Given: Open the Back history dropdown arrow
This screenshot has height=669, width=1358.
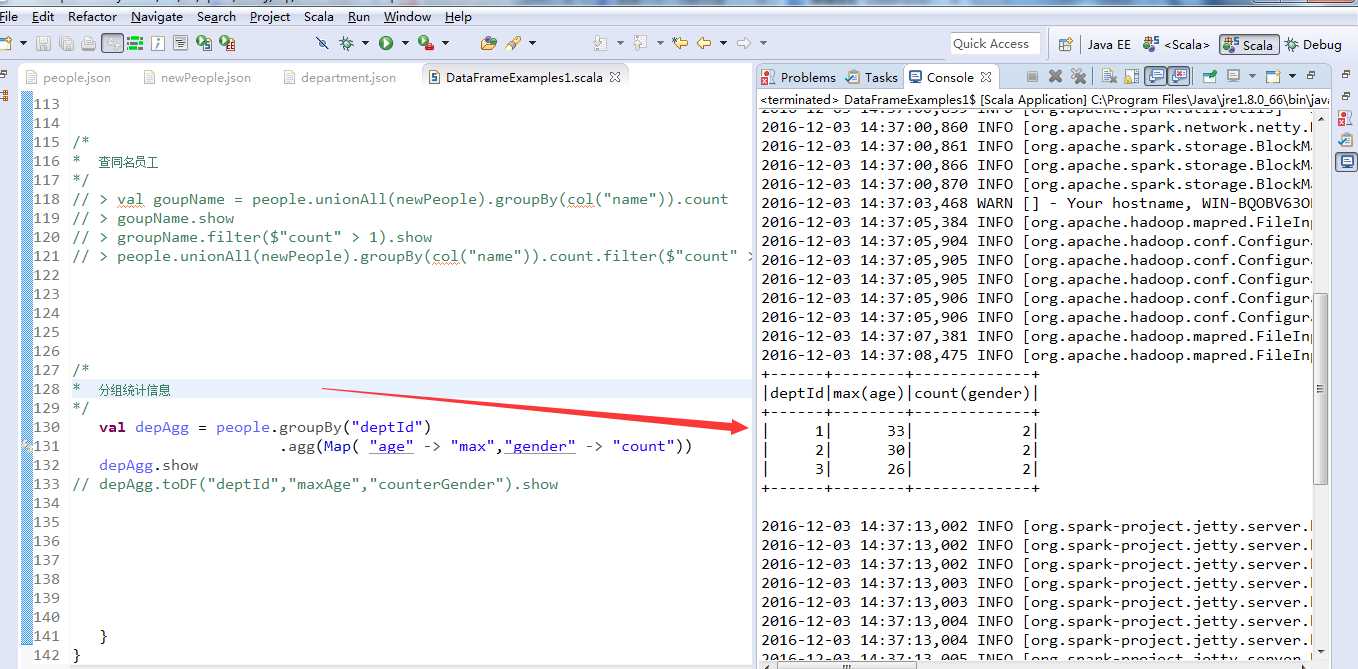Looking at the screenshot, I should pyautogui.click(x=723, y=43).
